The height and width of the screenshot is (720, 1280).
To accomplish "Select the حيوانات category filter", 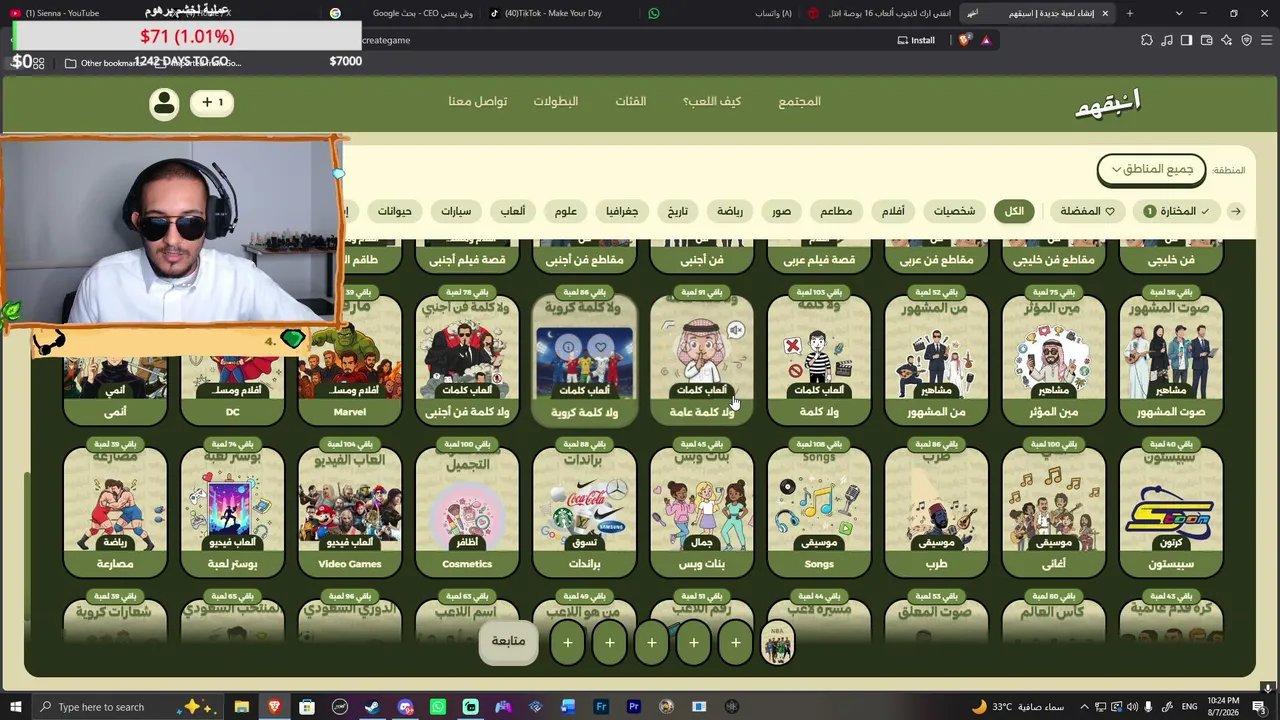I will coord(395,211).
